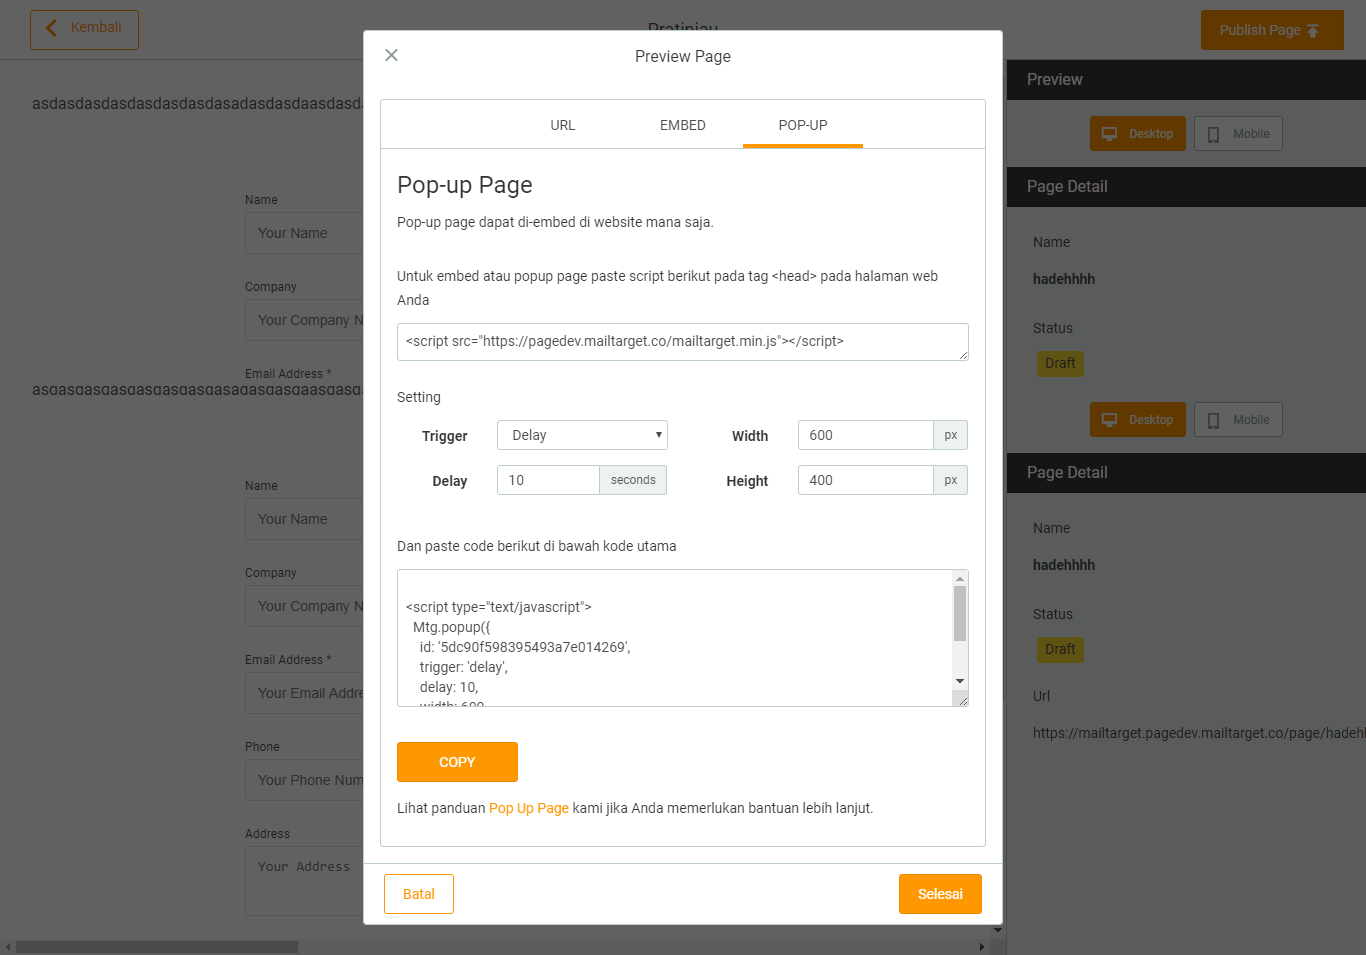This screenshot has height=955, width=1366.
Task: Click the lower Your Name field
Action: pyautogui.click(x=305, y=519)
